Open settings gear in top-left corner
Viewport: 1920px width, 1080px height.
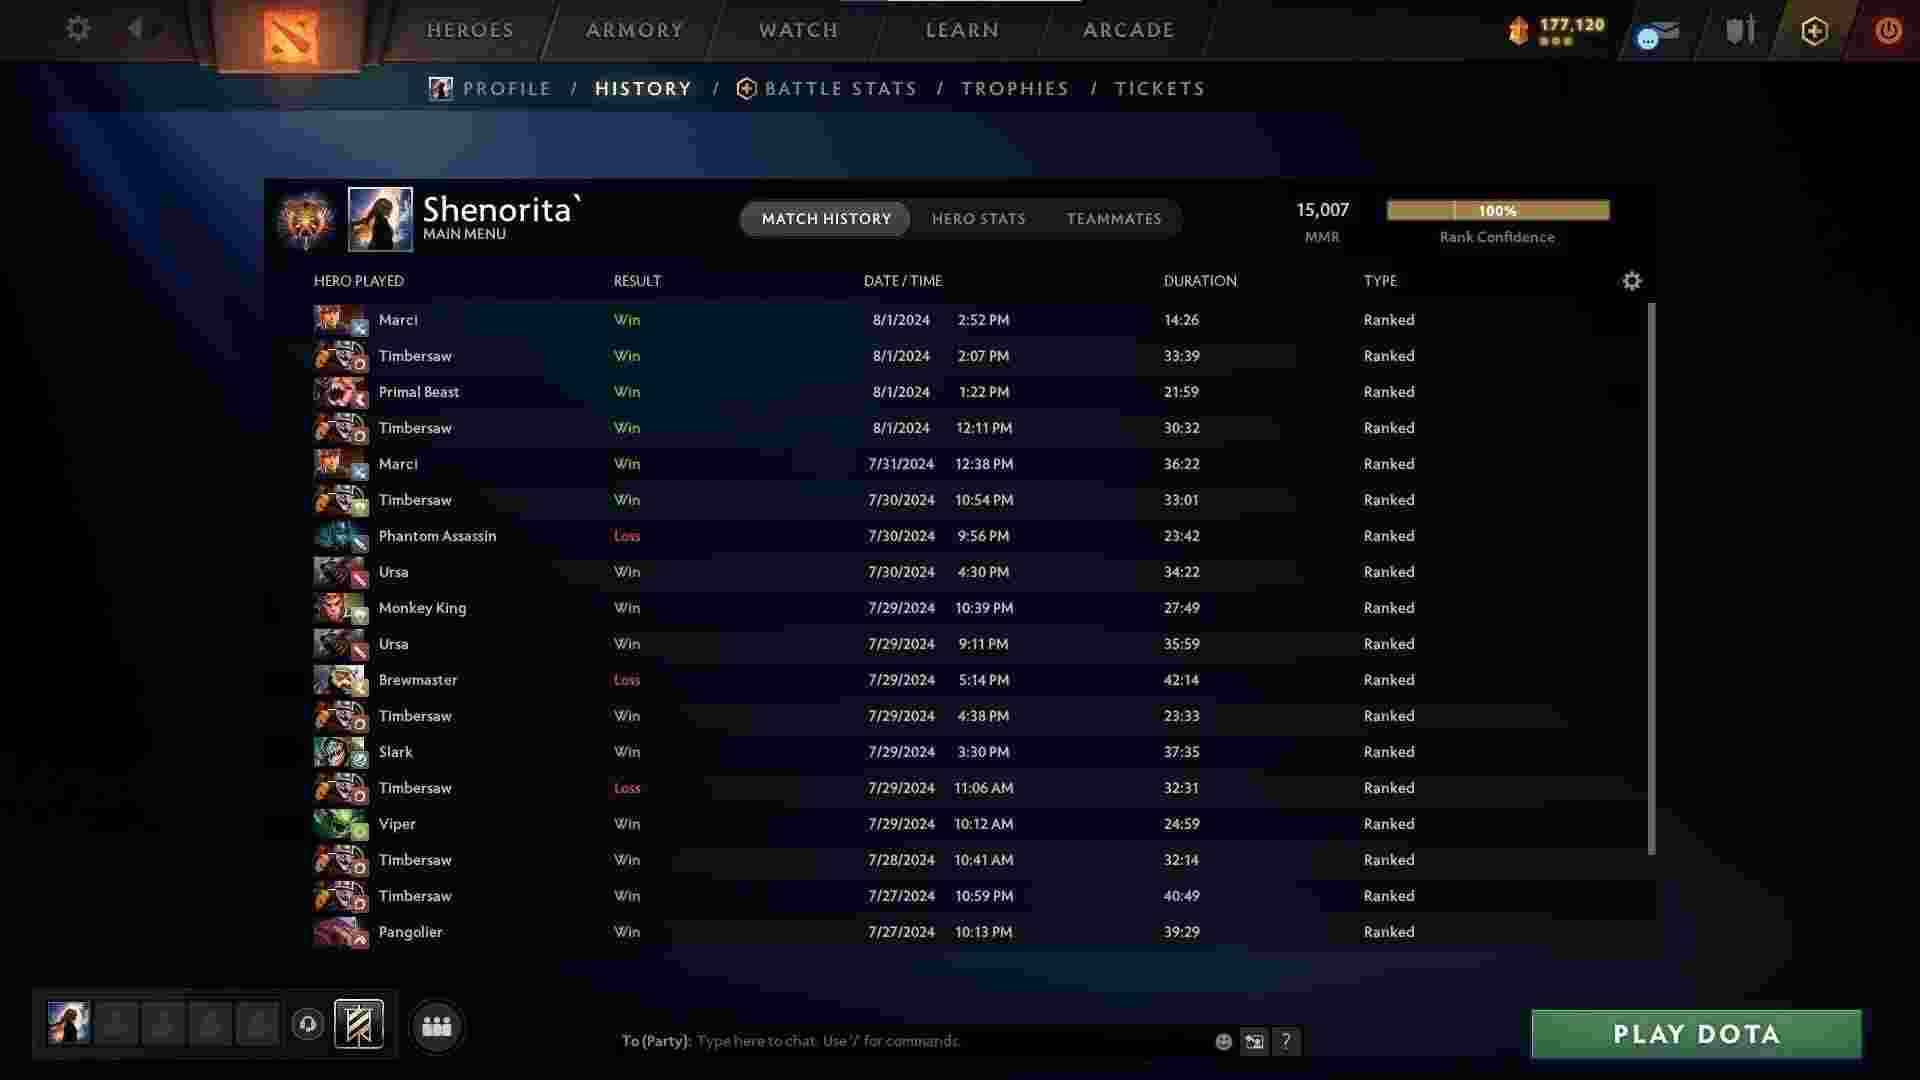coord(78,29)
